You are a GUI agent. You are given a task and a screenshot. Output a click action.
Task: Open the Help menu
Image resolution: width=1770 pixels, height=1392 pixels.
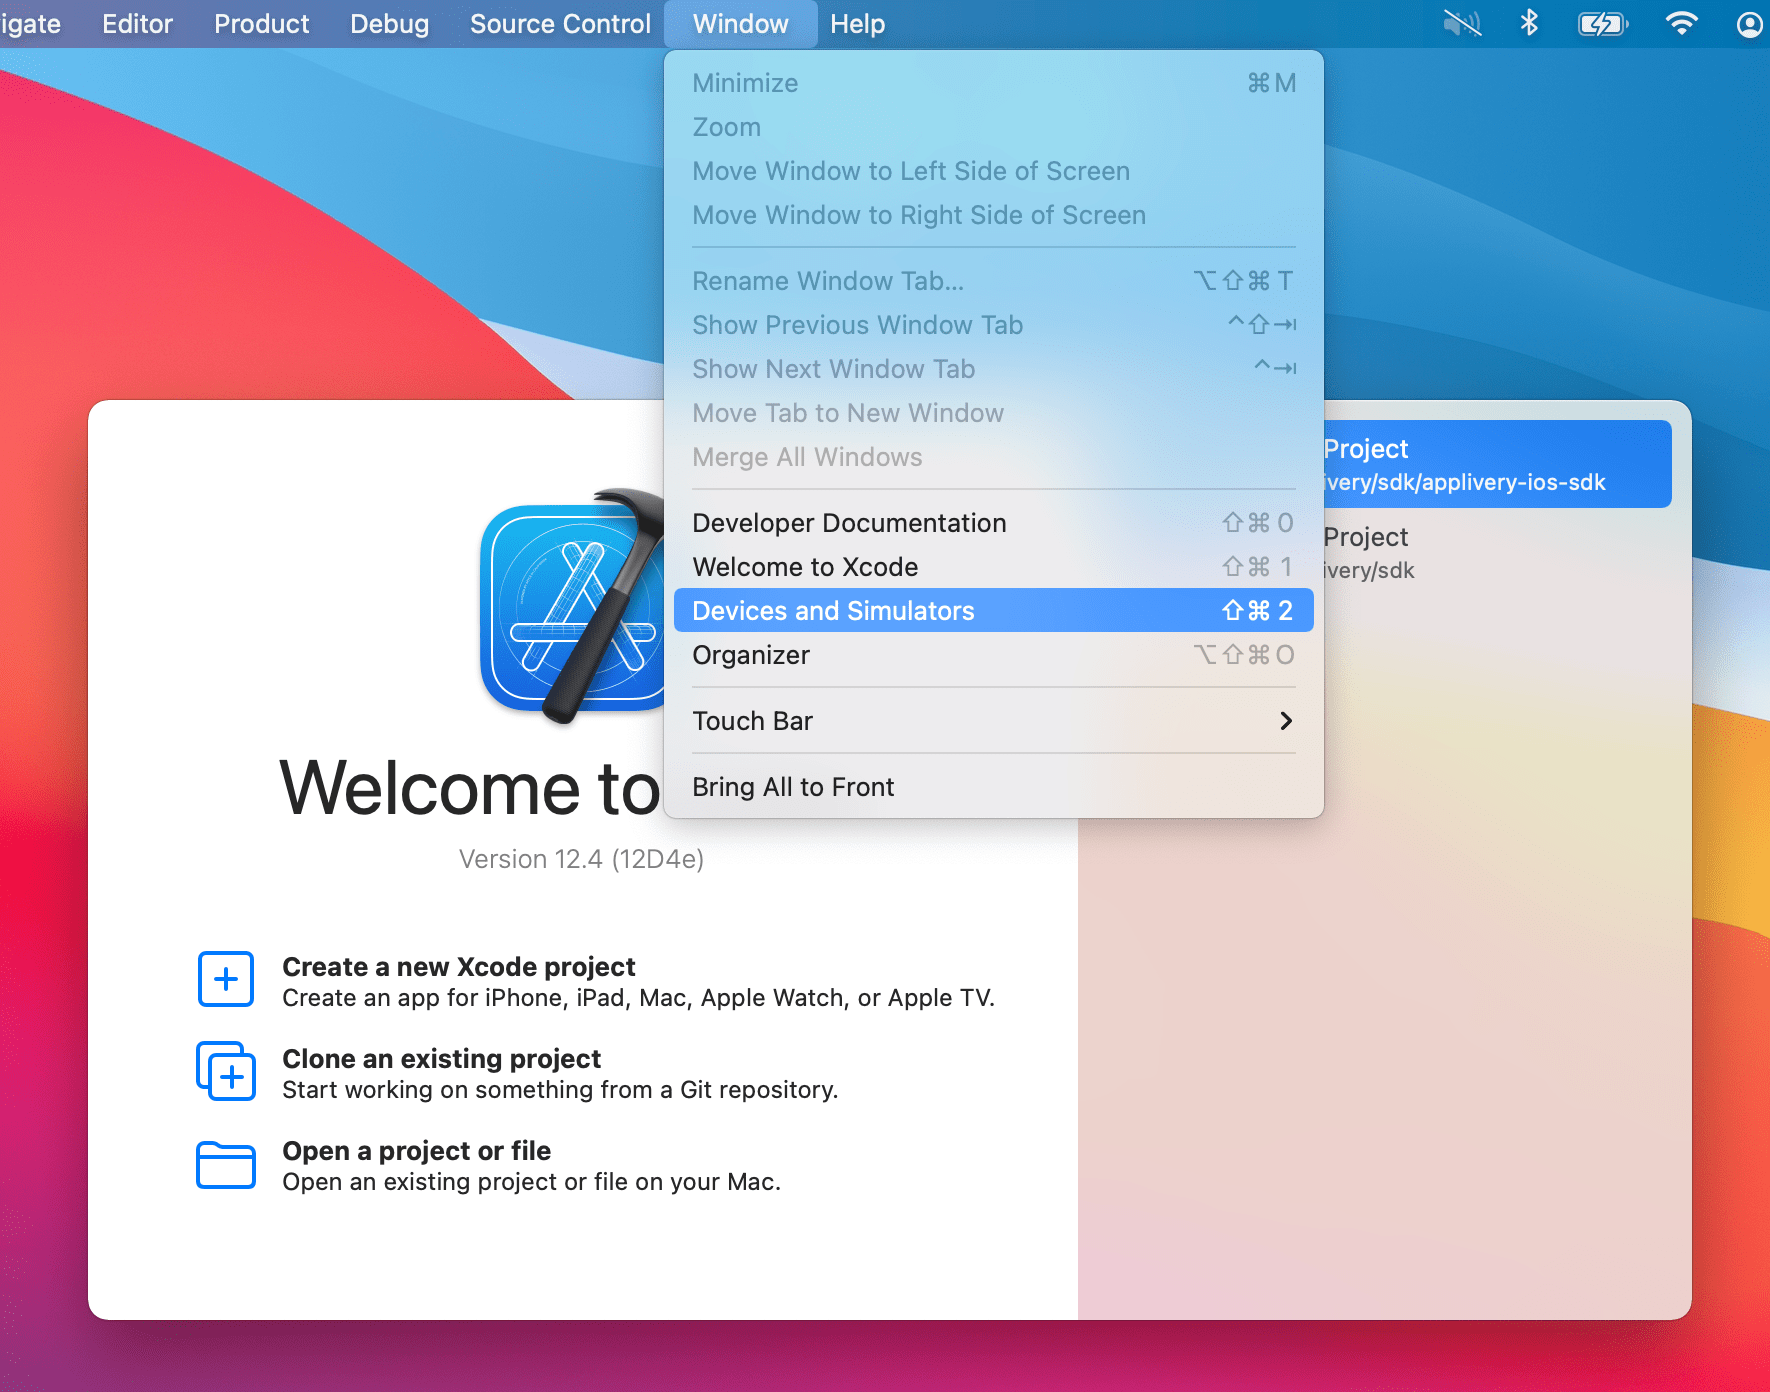(857, 24)
